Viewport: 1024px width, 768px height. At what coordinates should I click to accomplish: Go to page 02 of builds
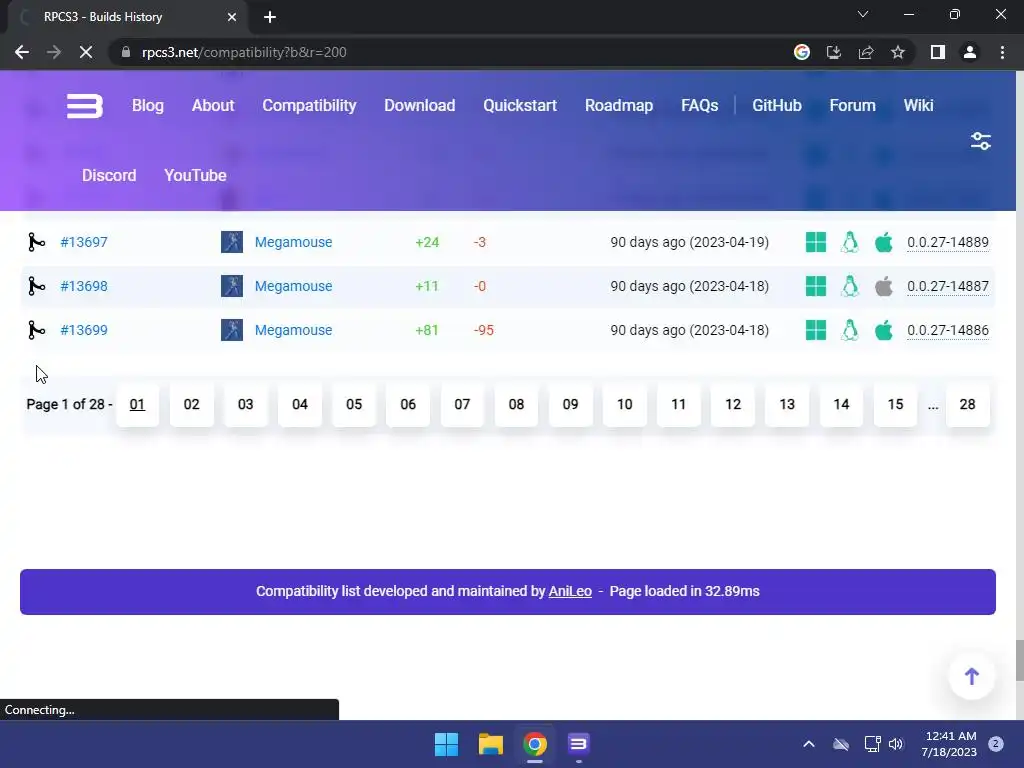coord(191,405)
